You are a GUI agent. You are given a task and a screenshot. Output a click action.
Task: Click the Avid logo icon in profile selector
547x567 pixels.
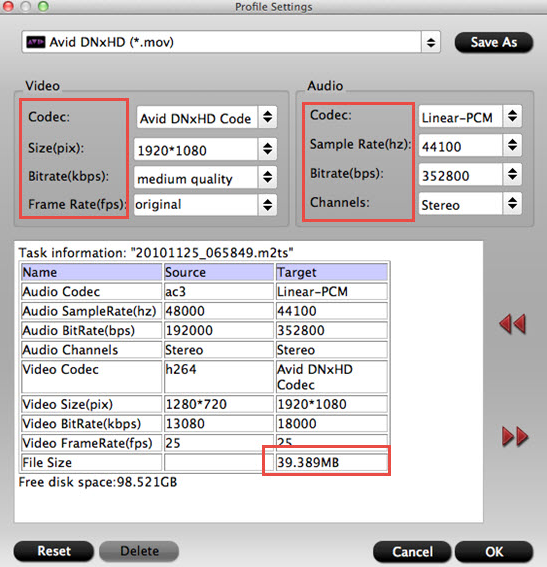coord(35,42)
